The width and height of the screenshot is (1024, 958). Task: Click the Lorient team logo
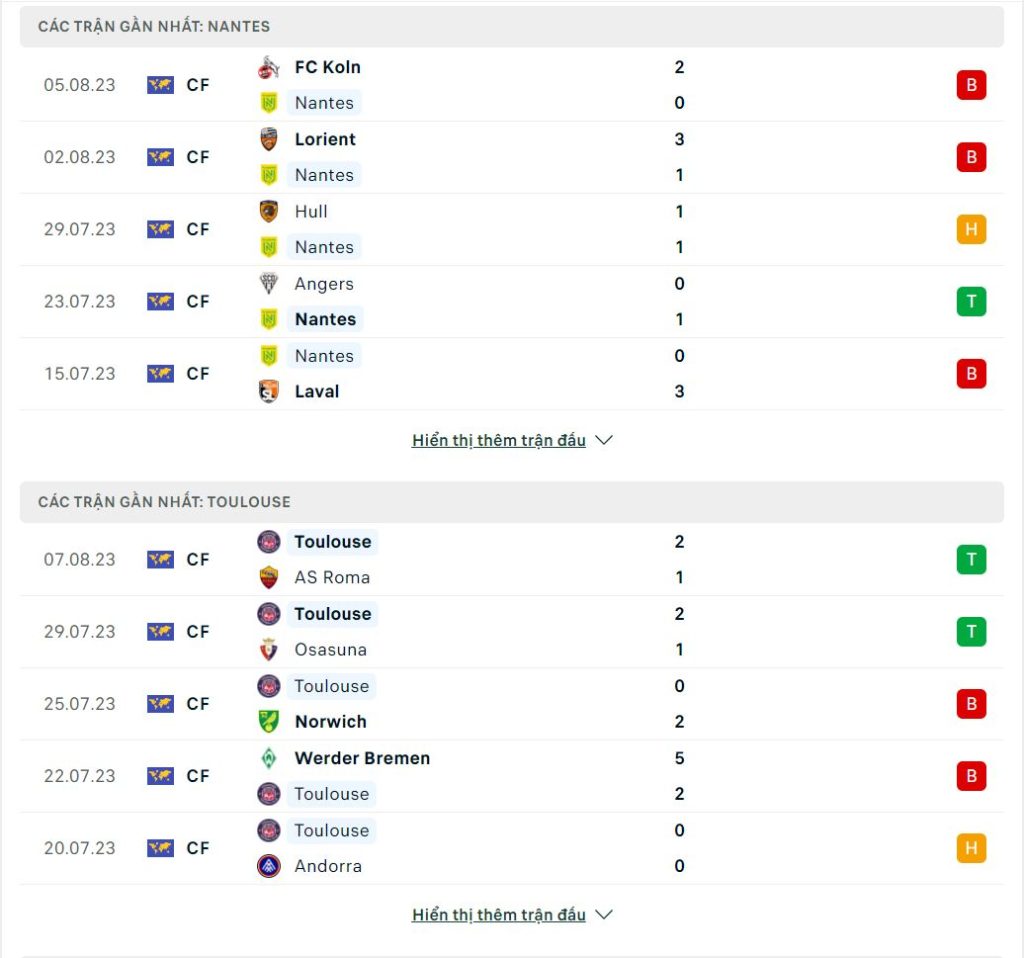point(268,139)
